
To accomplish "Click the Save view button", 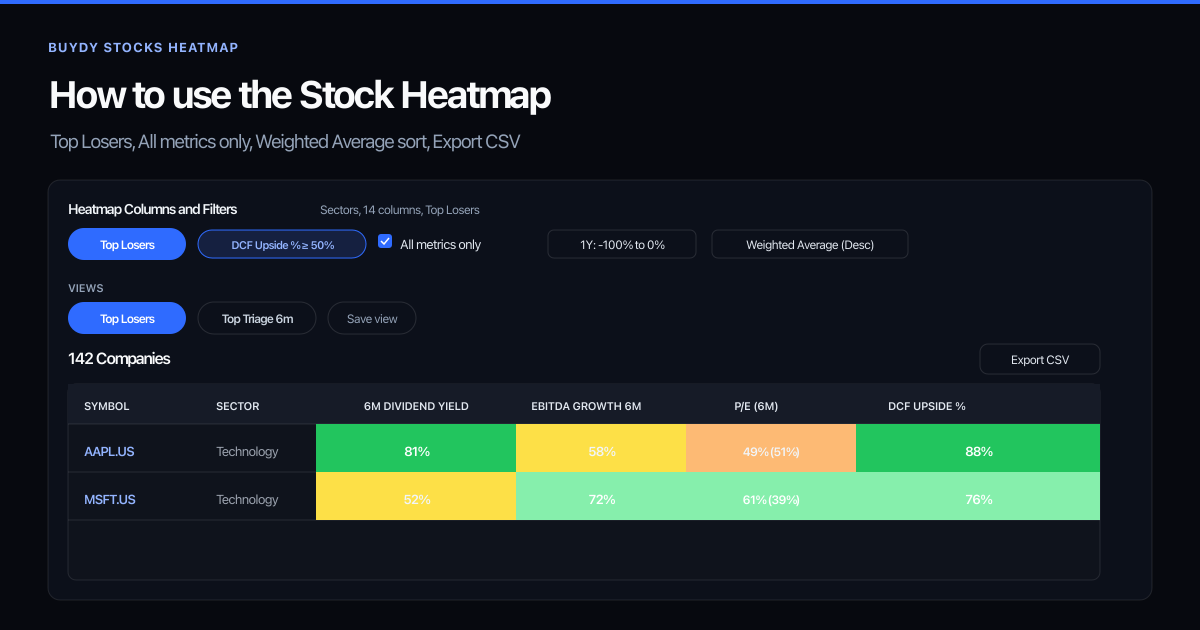I will pos(372,318).
